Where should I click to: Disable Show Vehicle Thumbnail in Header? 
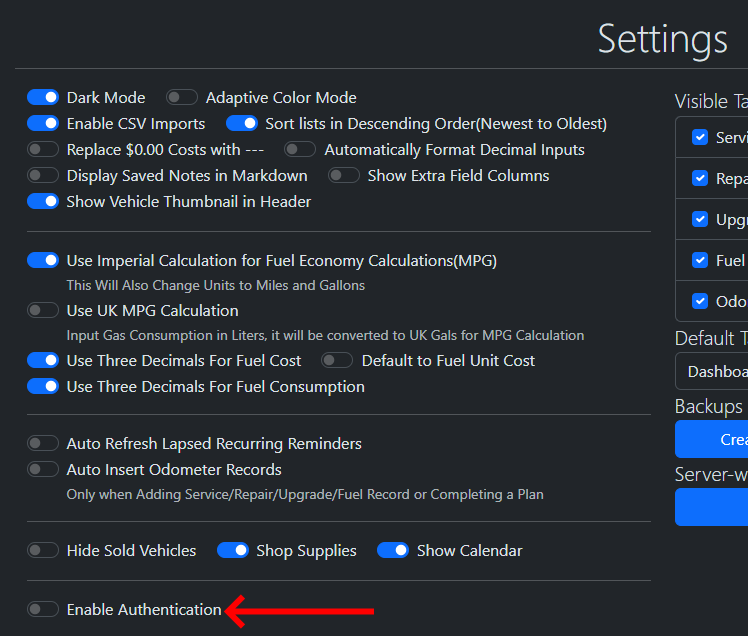click(43, 202)
